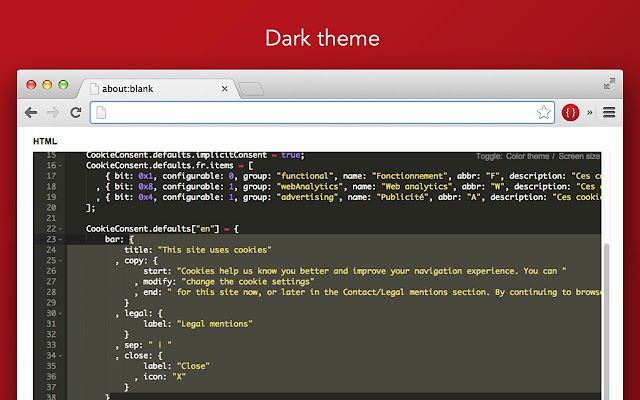Close the about:blank tab
The height and width of the screenshot is (400, 640).
pos(224,89)
